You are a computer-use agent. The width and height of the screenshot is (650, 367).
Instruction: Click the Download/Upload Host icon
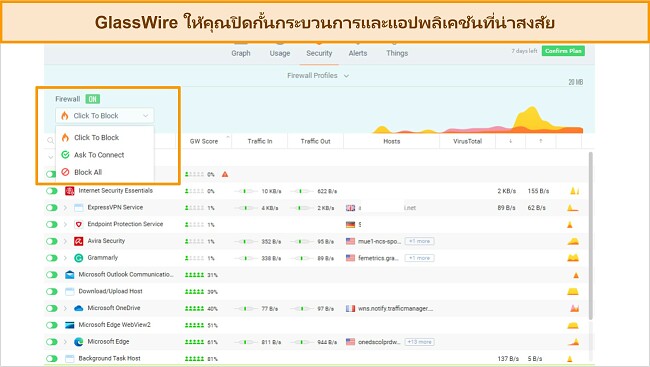[70, 292]
